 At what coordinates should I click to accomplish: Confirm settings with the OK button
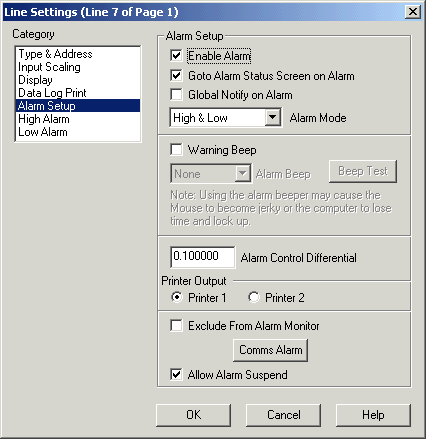click(x=193, y=415)
